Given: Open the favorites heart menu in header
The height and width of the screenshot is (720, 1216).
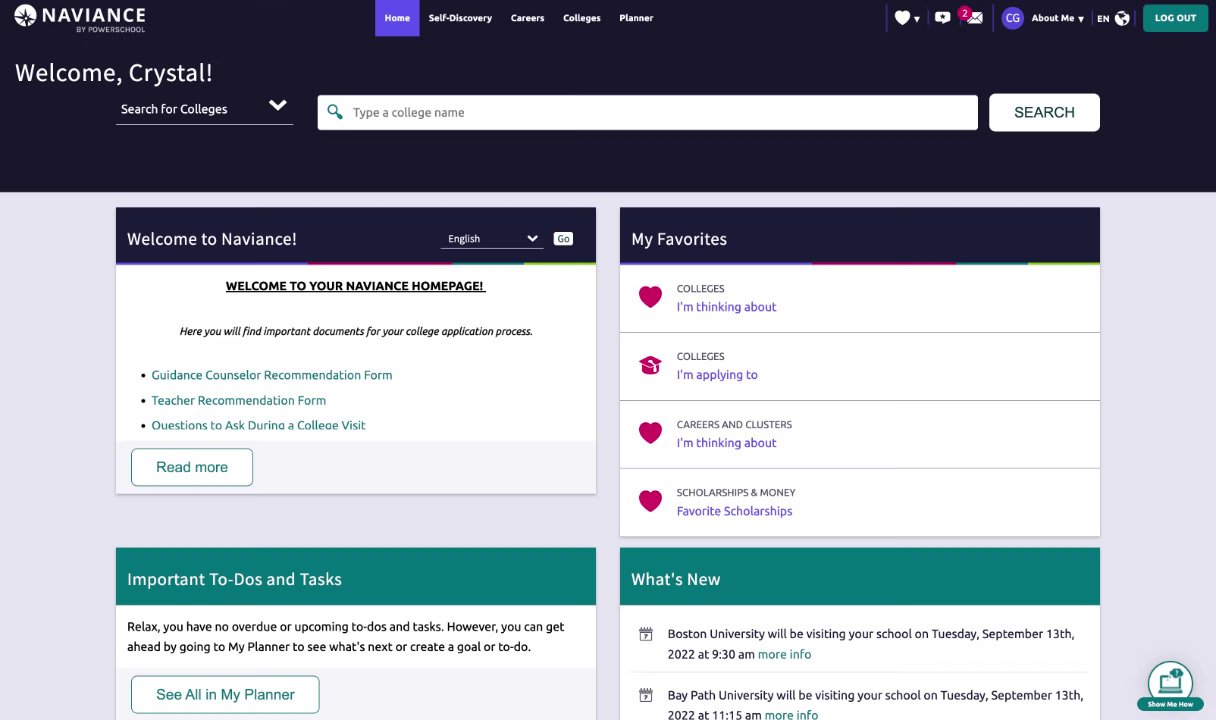Looking at the screenshot, I should point(902,18).
